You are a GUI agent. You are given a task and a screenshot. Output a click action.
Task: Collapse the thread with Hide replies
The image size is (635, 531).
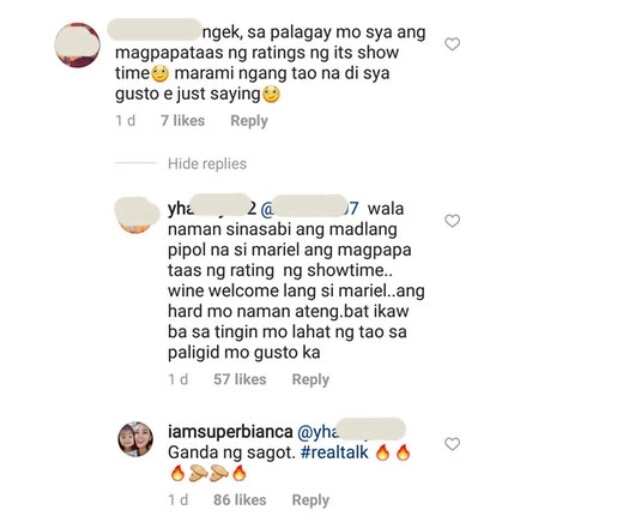click(x=207, y=164)
